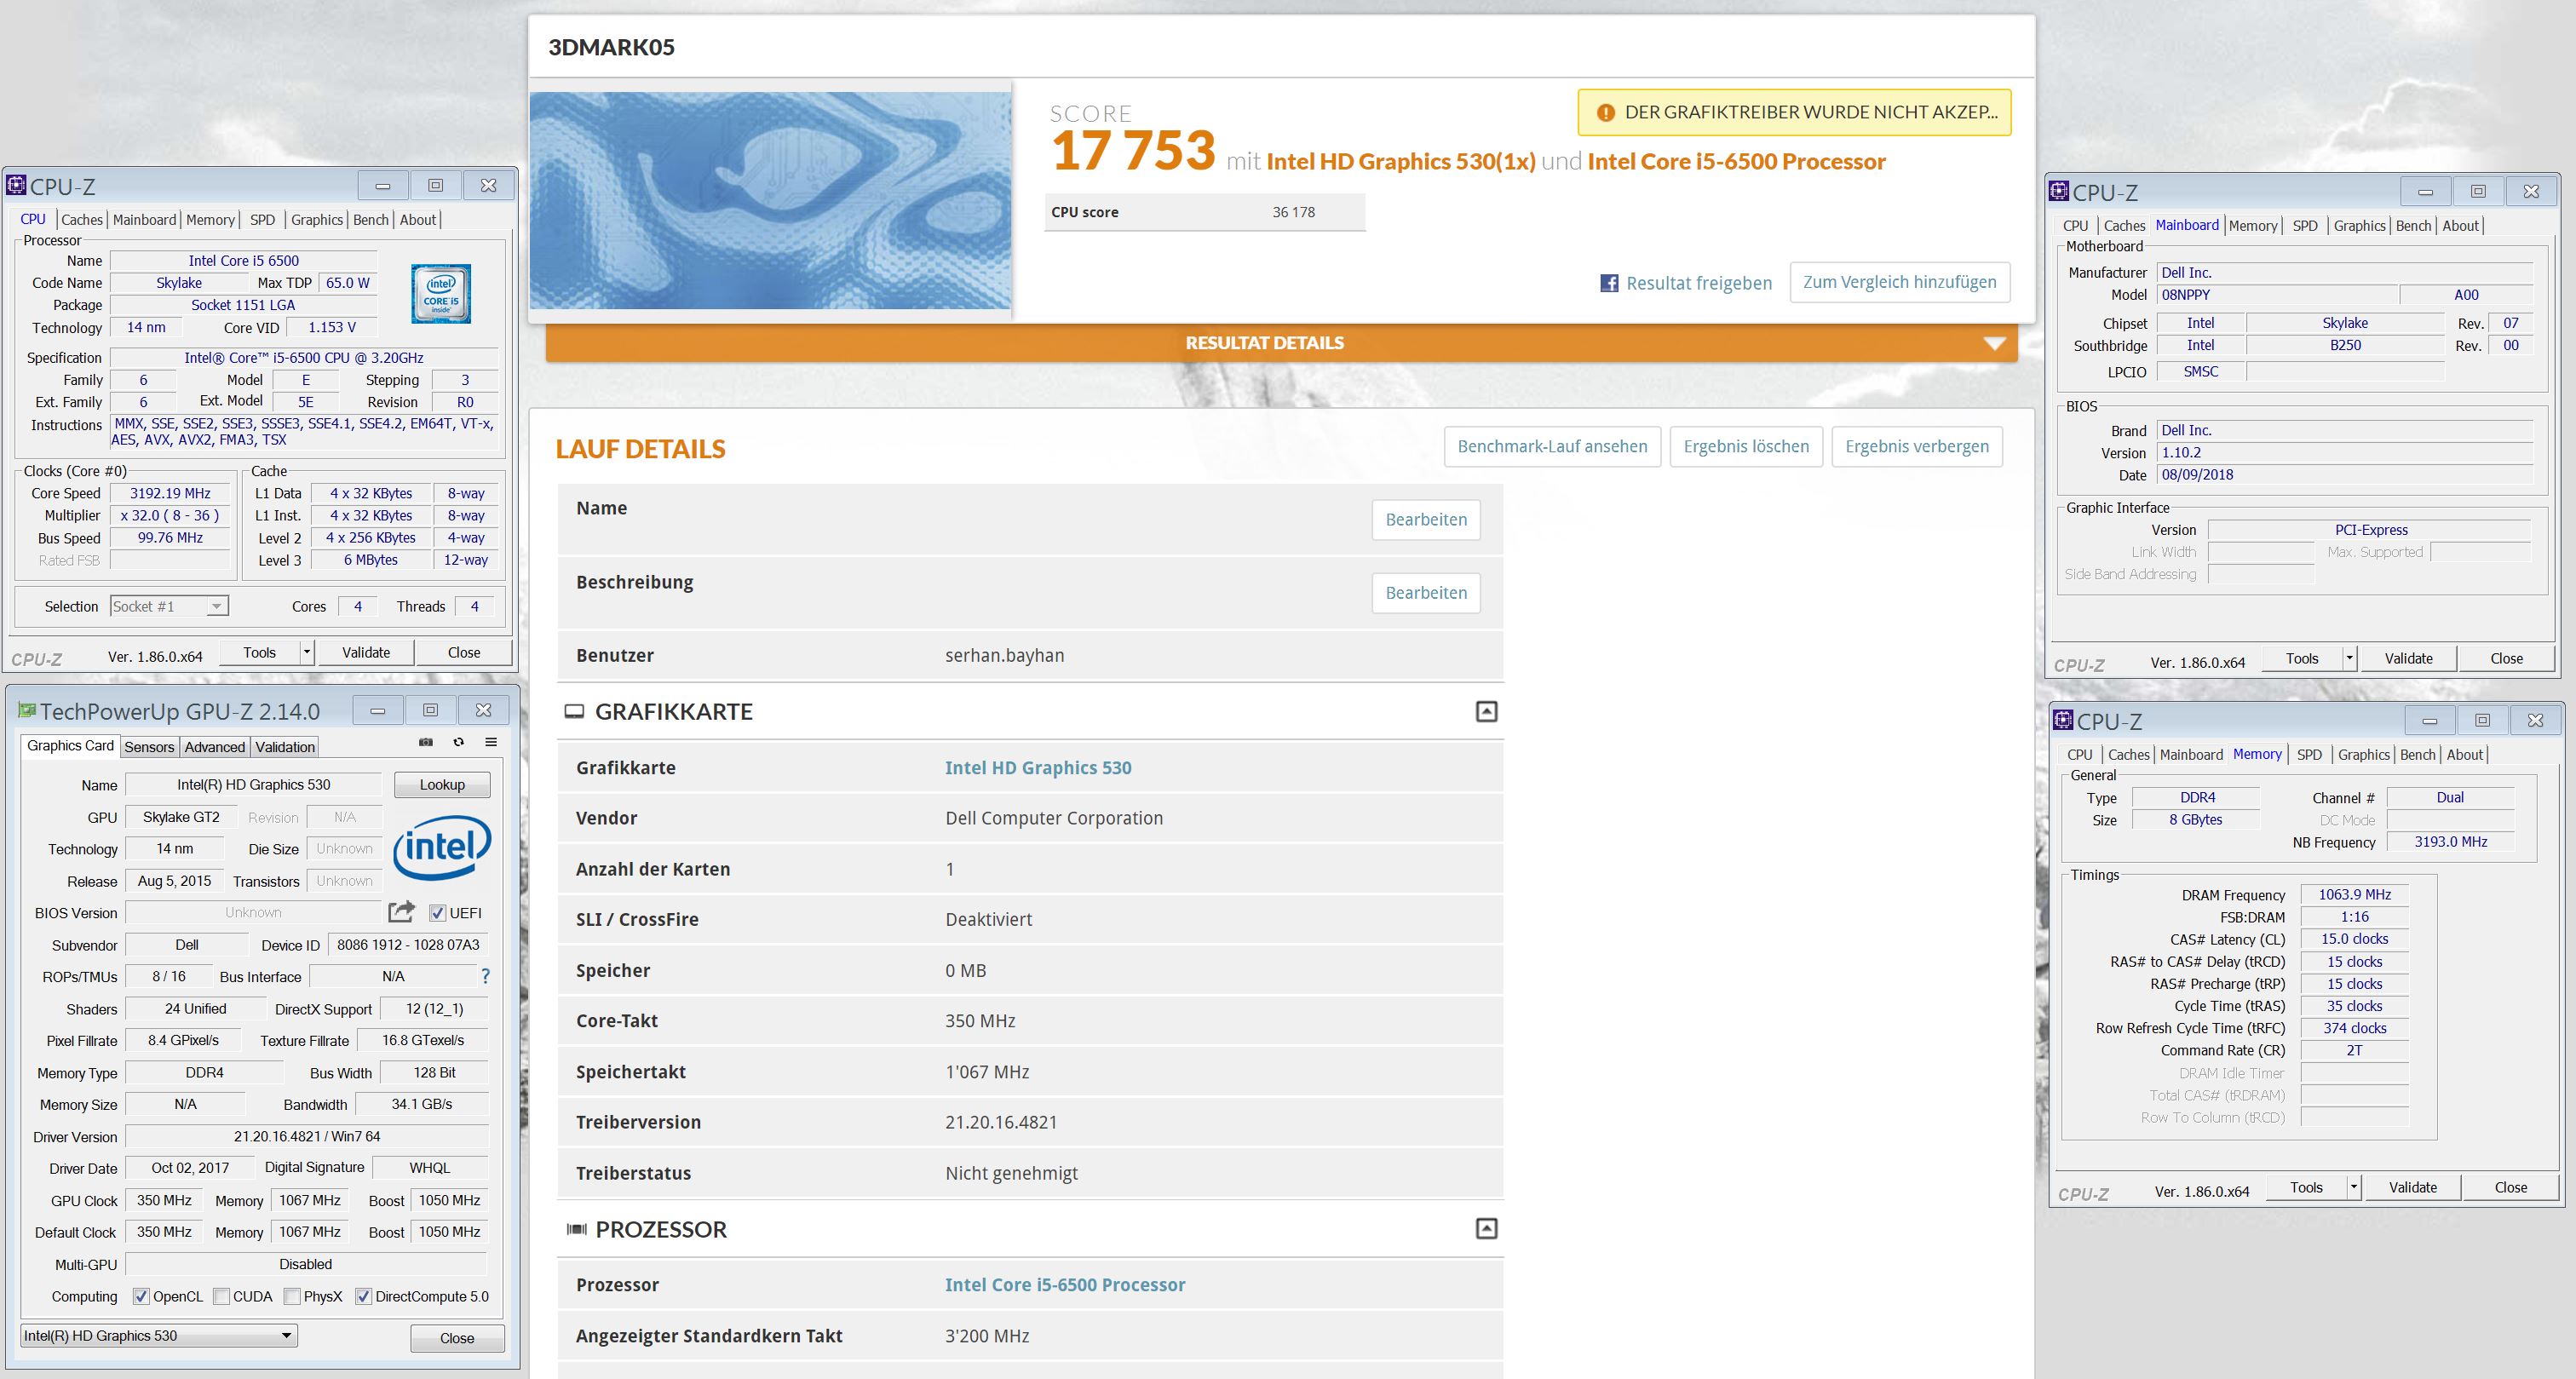This screenshot has width=2576, height=1379.
Task: Open SPD tab in CPU-Z Mainboard window
Action: click(2305, 226)
